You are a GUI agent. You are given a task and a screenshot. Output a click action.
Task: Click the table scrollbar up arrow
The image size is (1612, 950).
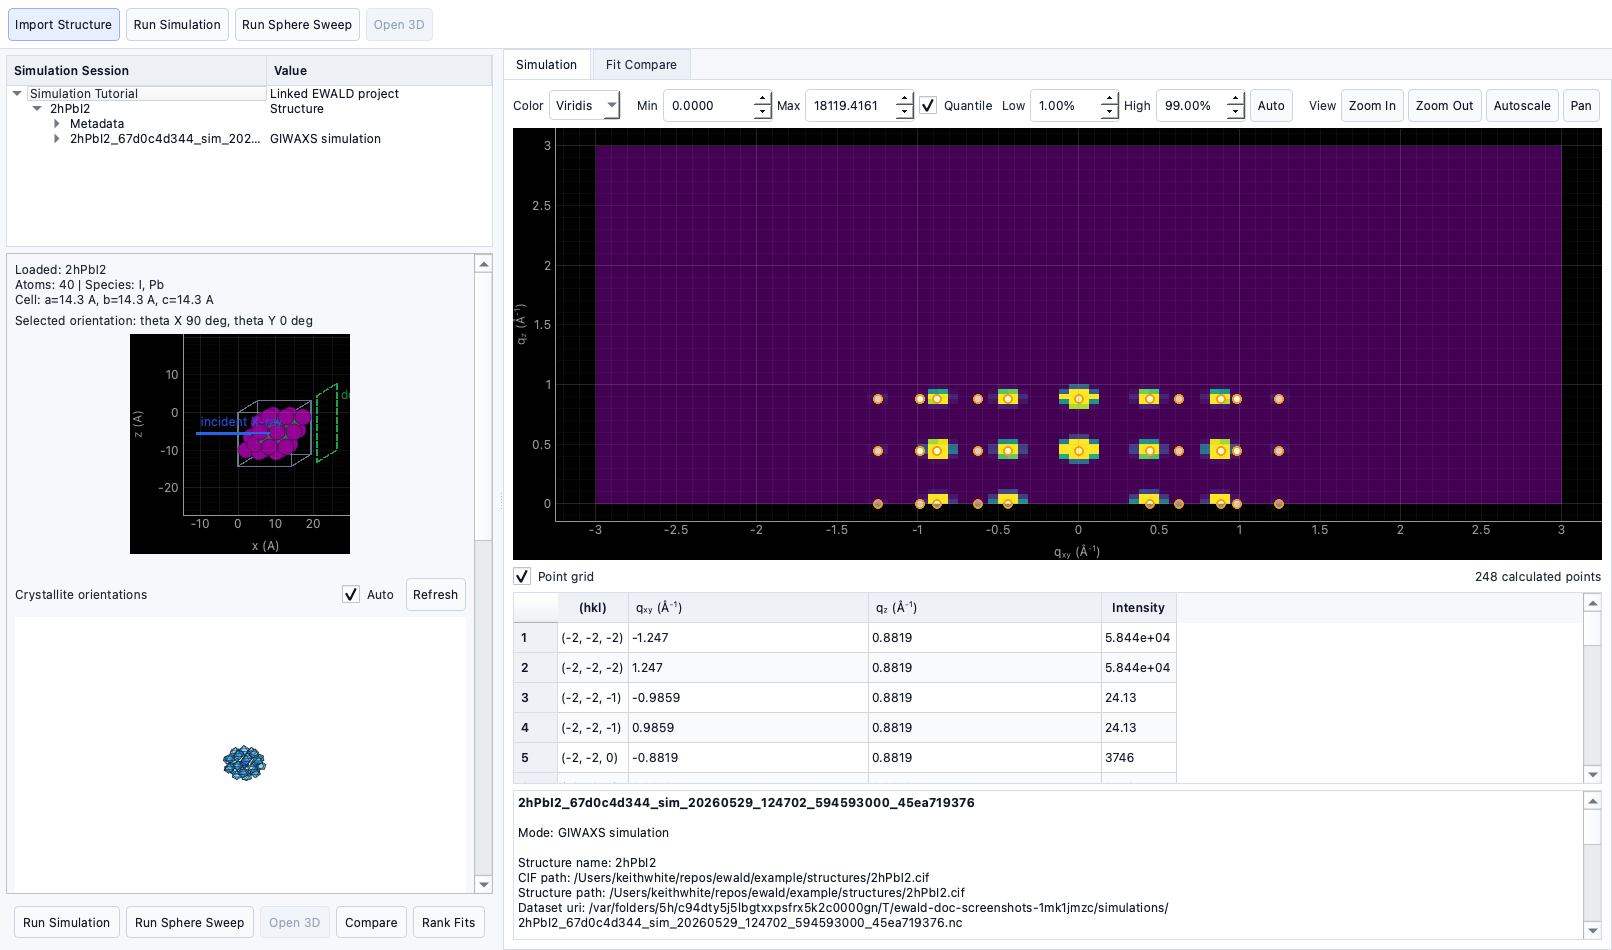point(1593,602)
